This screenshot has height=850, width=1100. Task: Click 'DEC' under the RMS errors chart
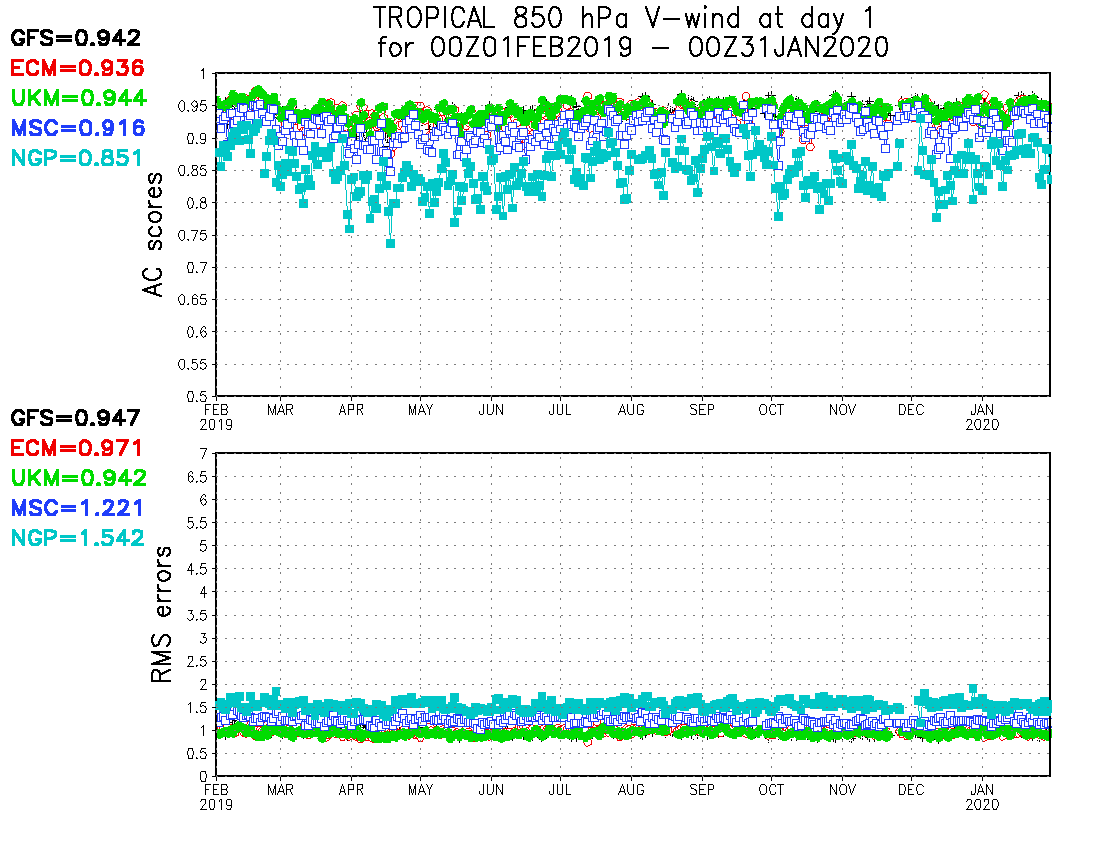click(911, 790)
